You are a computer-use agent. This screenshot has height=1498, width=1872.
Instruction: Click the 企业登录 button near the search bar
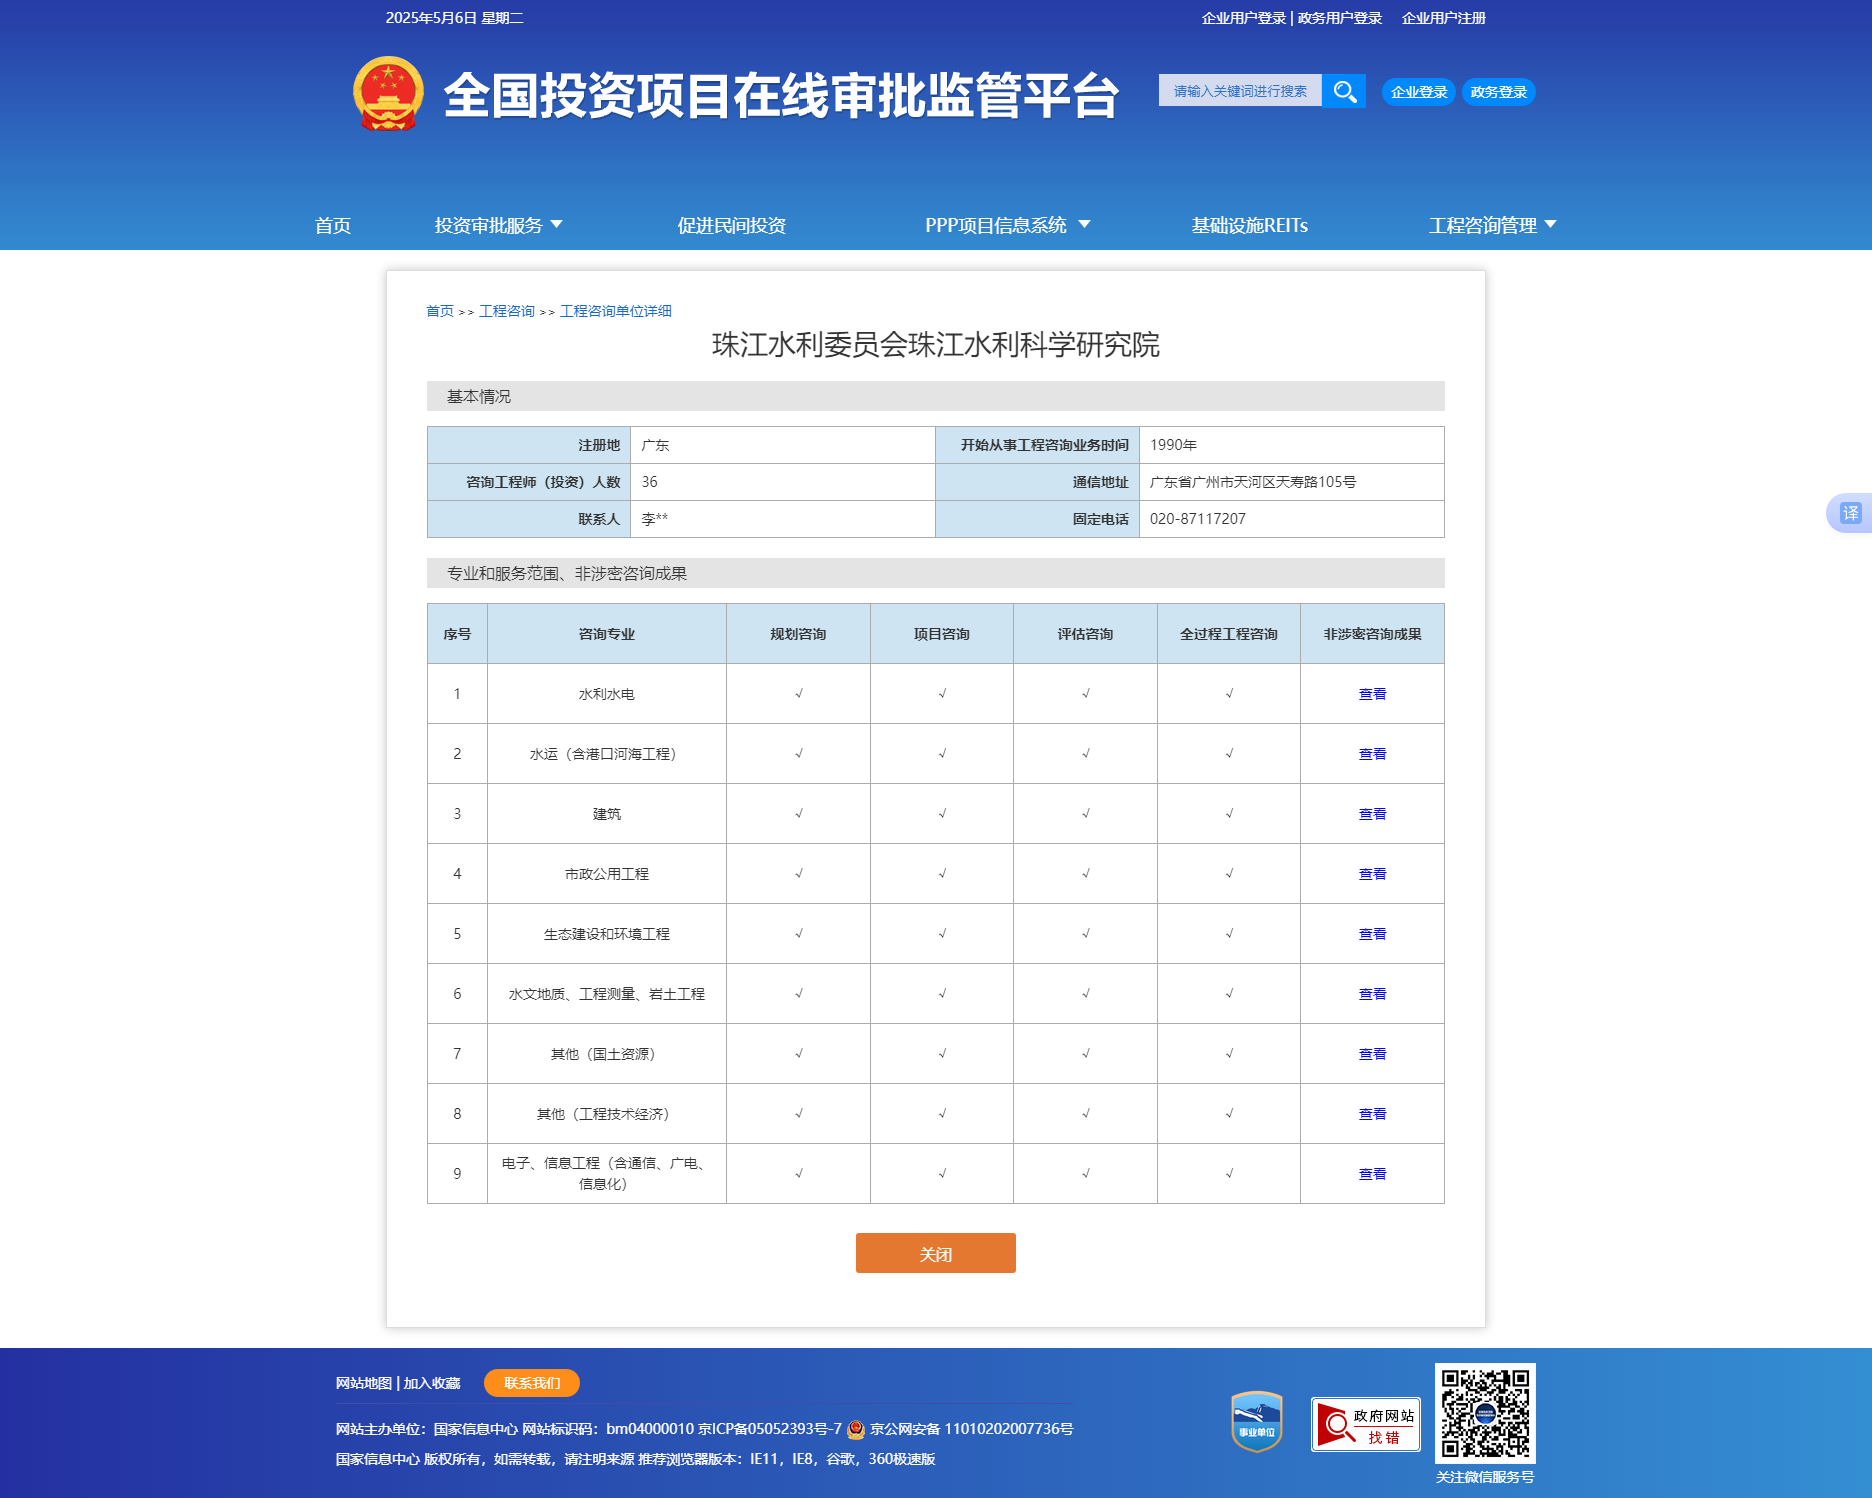1417,91
